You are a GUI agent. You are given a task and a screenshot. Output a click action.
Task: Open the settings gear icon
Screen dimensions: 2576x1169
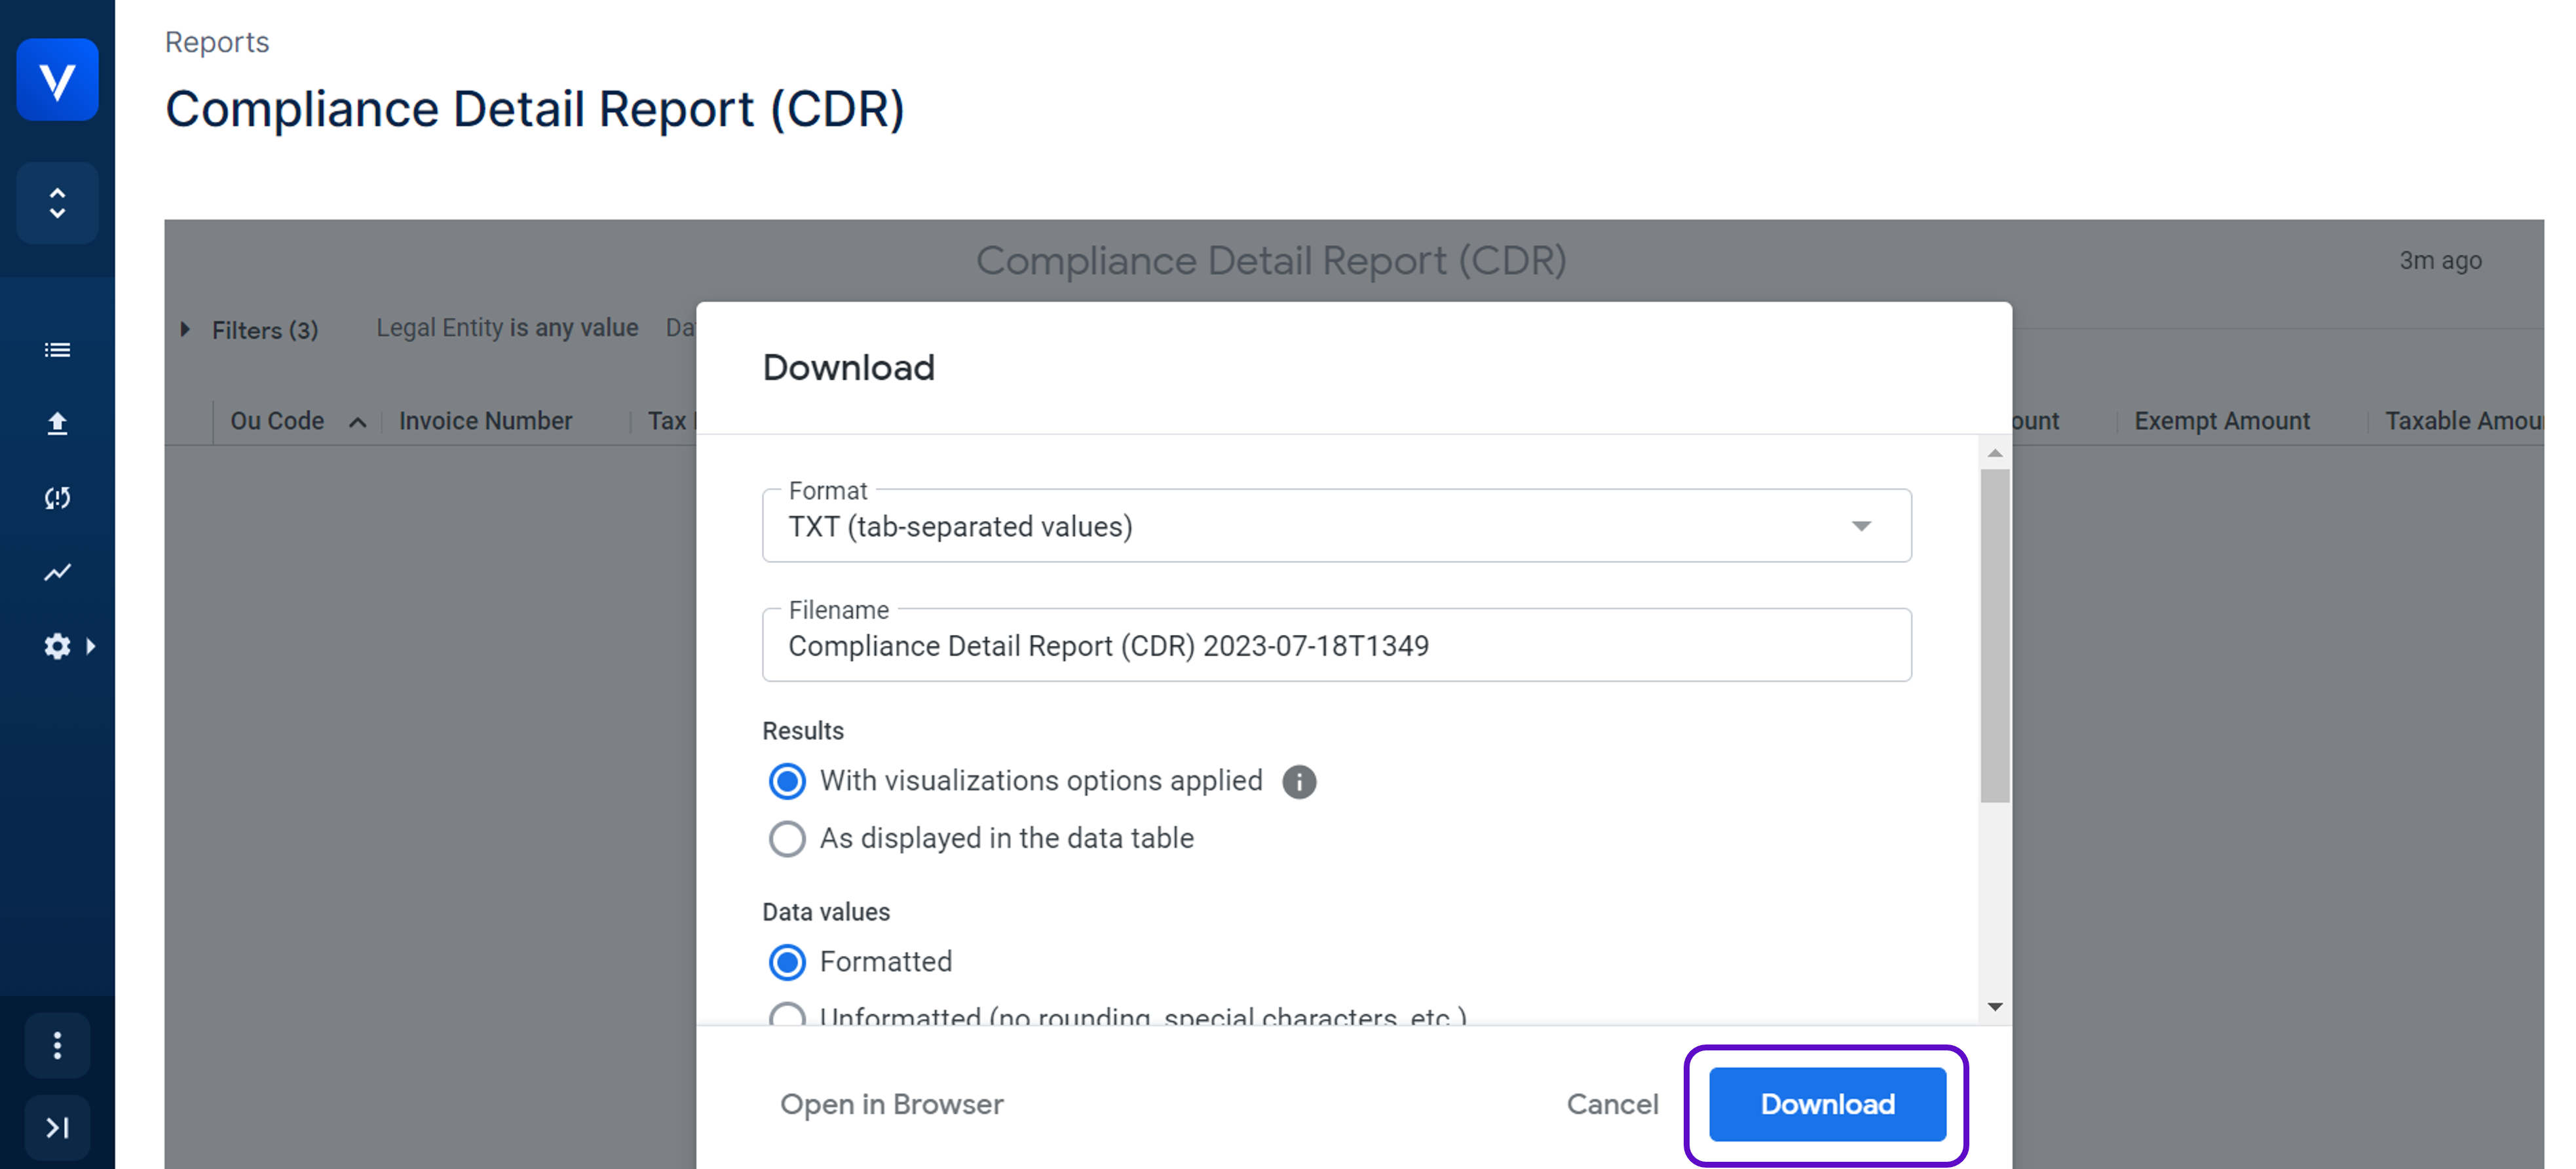pos(57,646)
